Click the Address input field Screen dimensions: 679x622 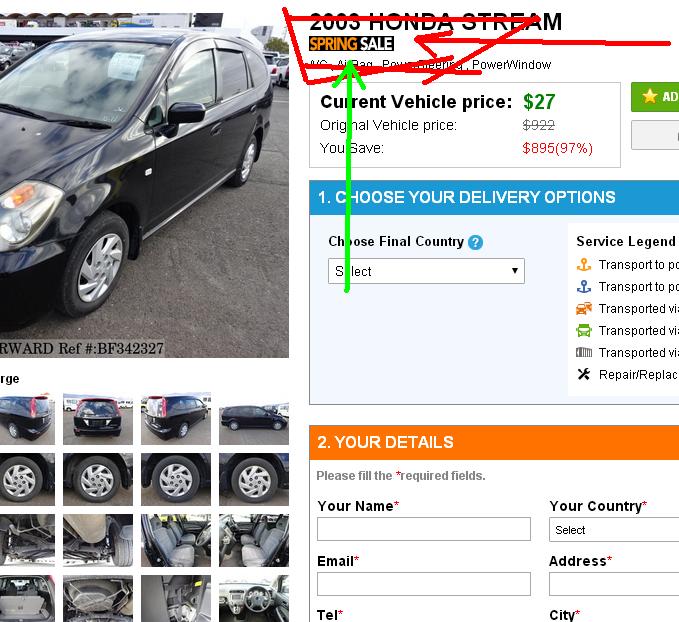coord(614,584)
